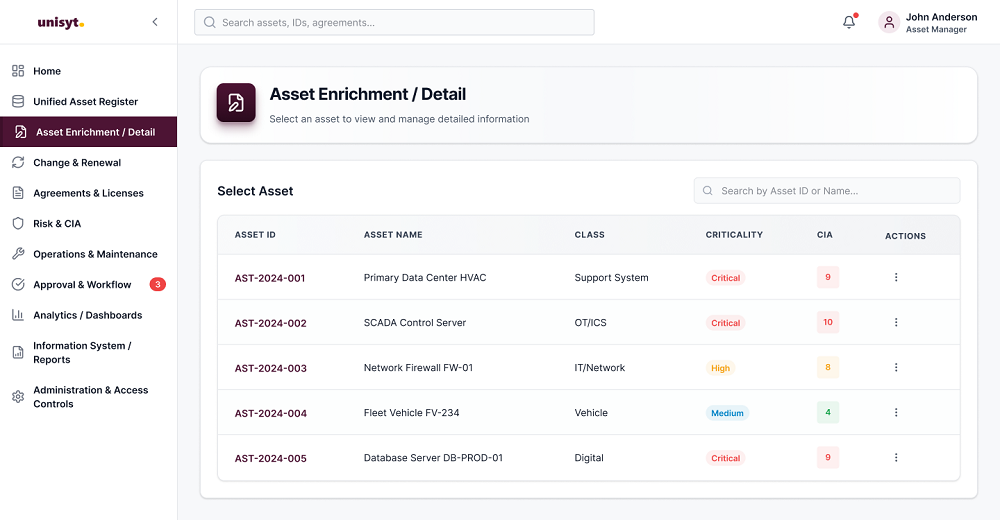Open the notifications bell
This screenshot has width=1000, height=520.
click(849, 22)
